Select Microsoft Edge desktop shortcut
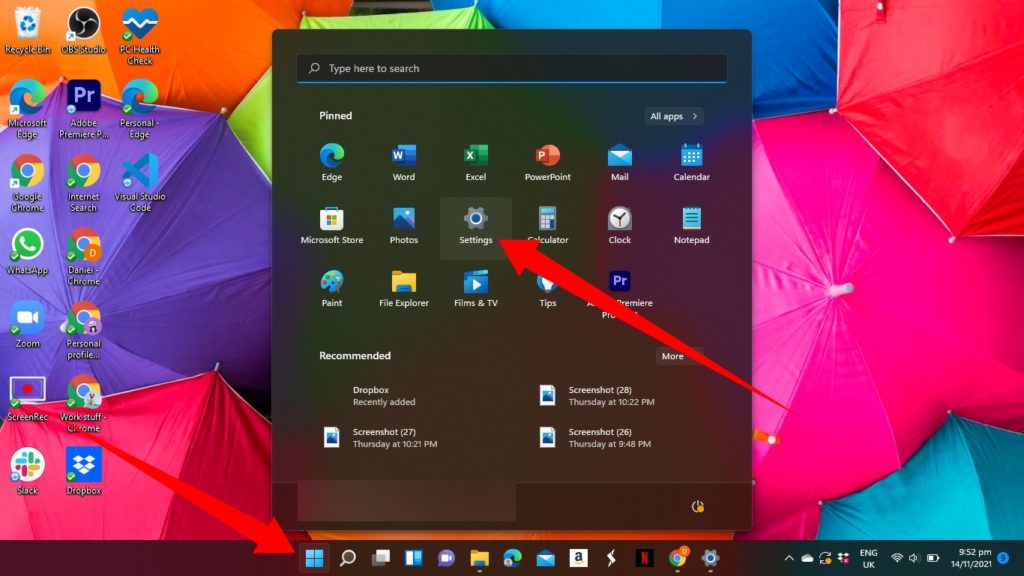This screenshot has width=1024, height=576. coord(27,109)
